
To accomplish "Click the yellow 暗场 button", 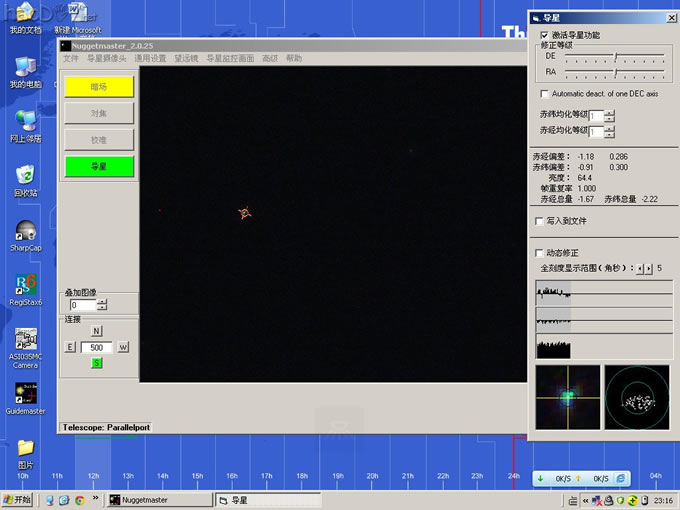I will point(99,87).
